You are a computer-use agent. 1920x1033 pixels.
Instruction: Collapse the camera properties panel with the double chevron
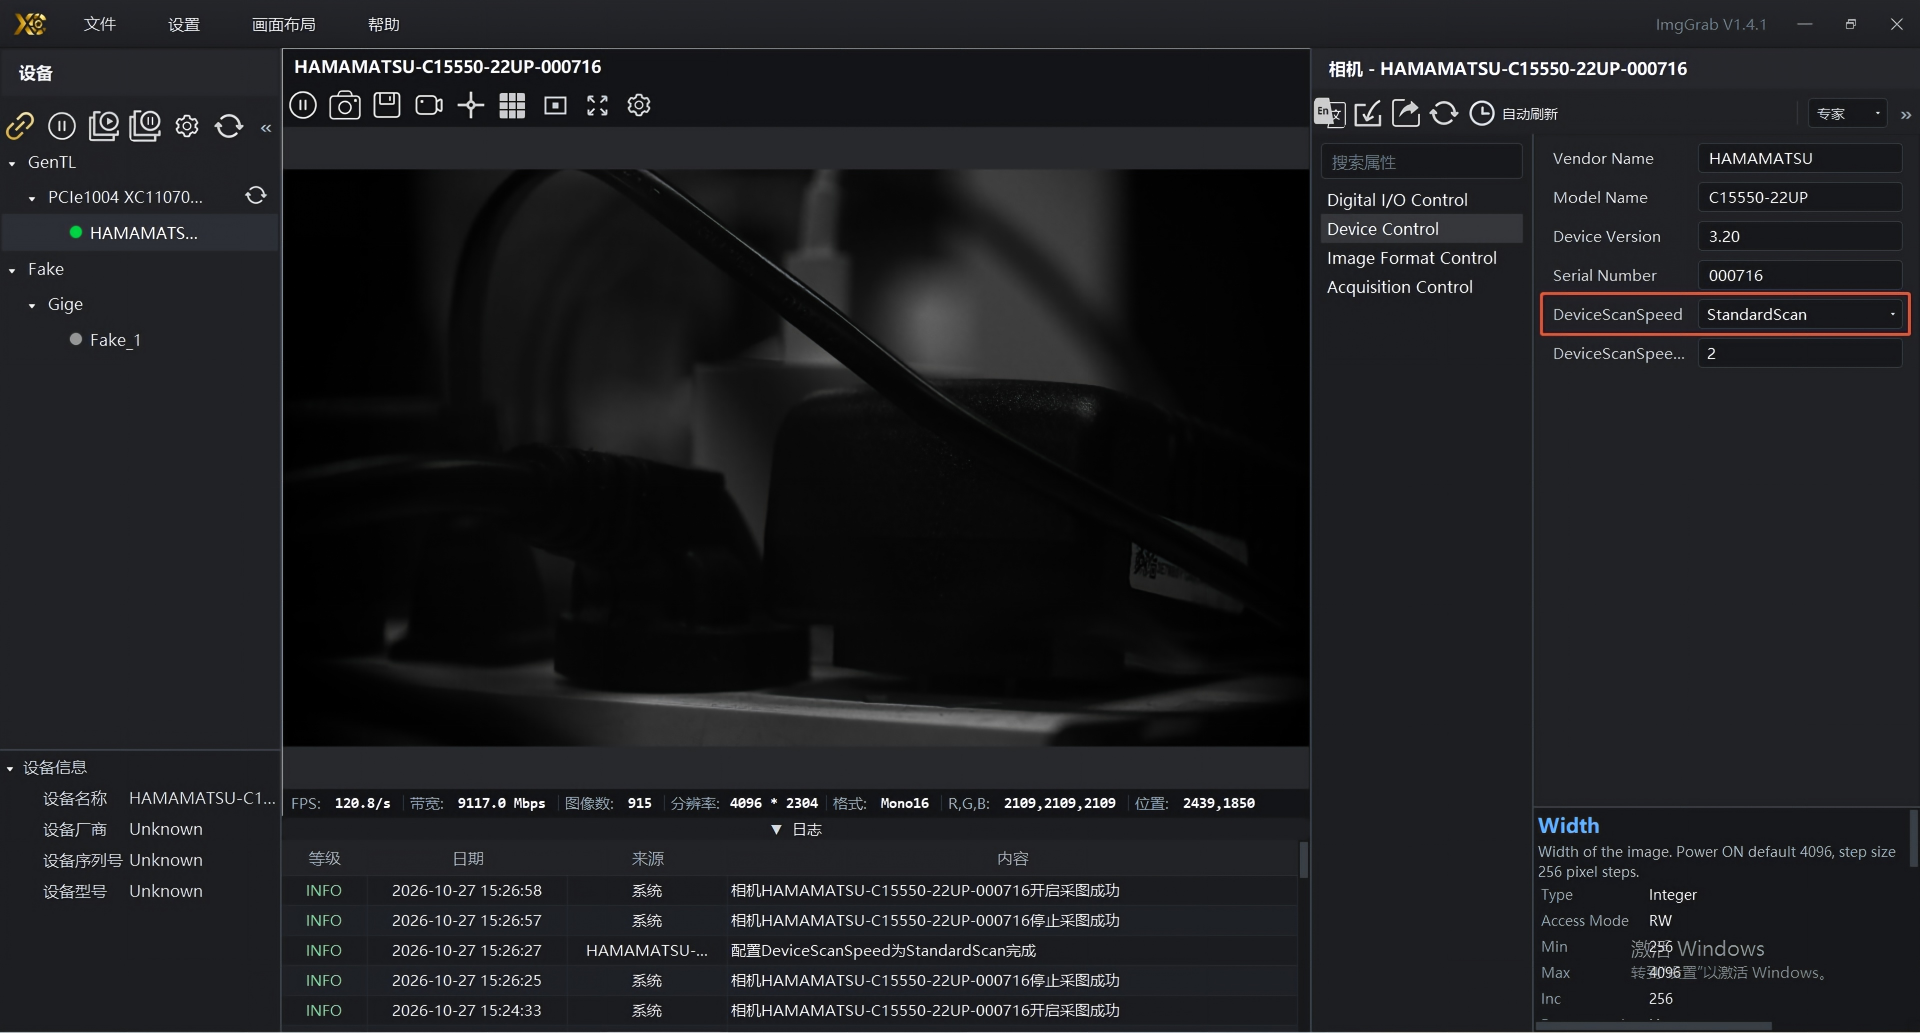tap(1906, 115)
